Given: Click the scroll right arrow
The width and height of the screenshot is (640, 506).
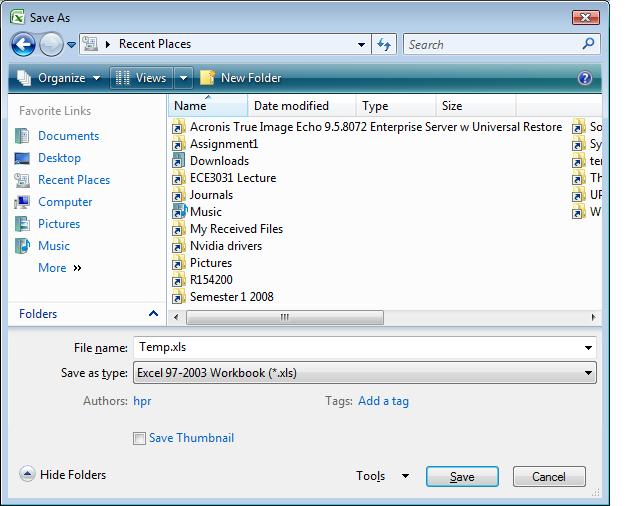Looking at the screenshot, I should 593,317.
